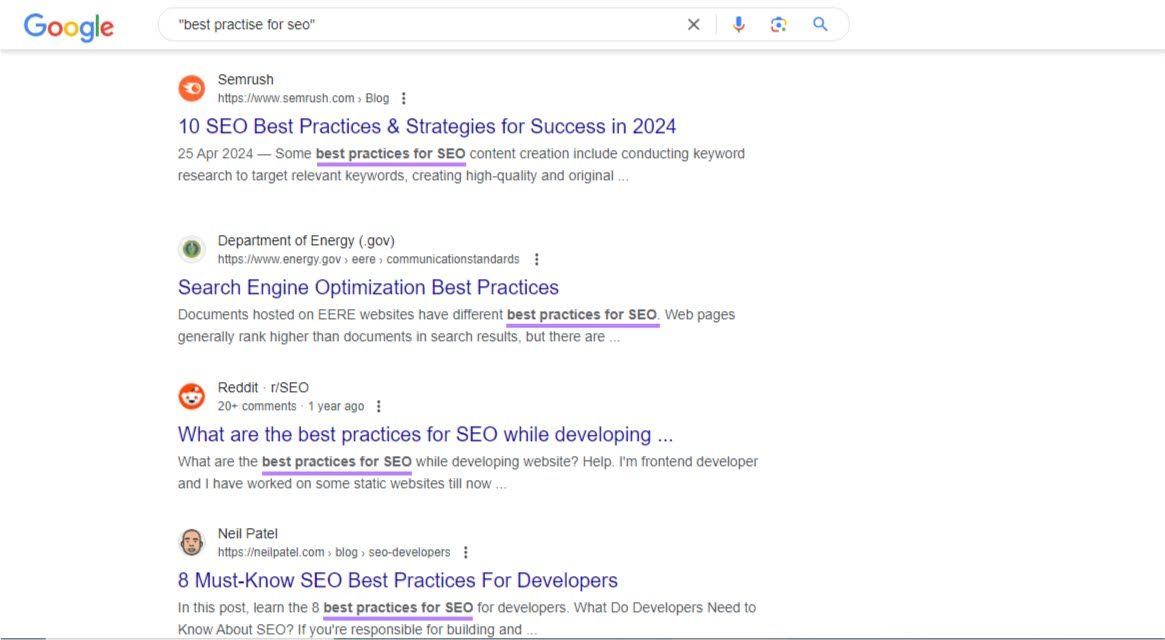Click the '20+ comments · 1 year ago' text
The image size is (1165, 640).
[x=291, y=407]
